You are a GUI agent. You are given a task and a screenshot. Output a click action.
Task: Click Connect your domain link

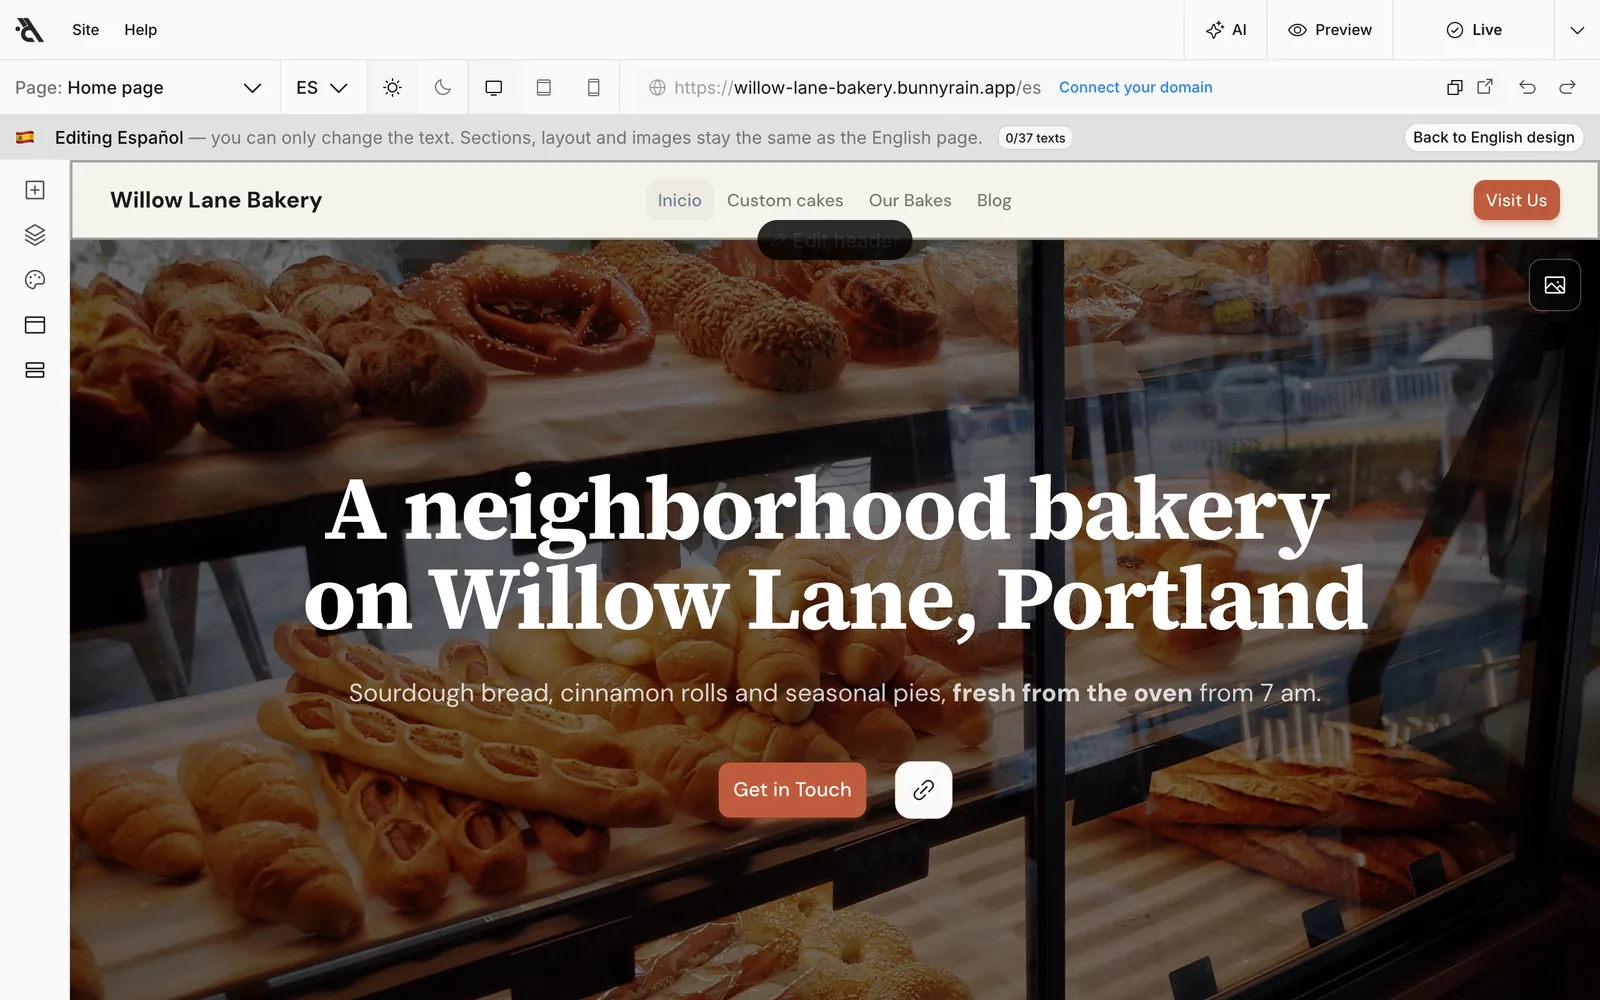pos(1136,88)
